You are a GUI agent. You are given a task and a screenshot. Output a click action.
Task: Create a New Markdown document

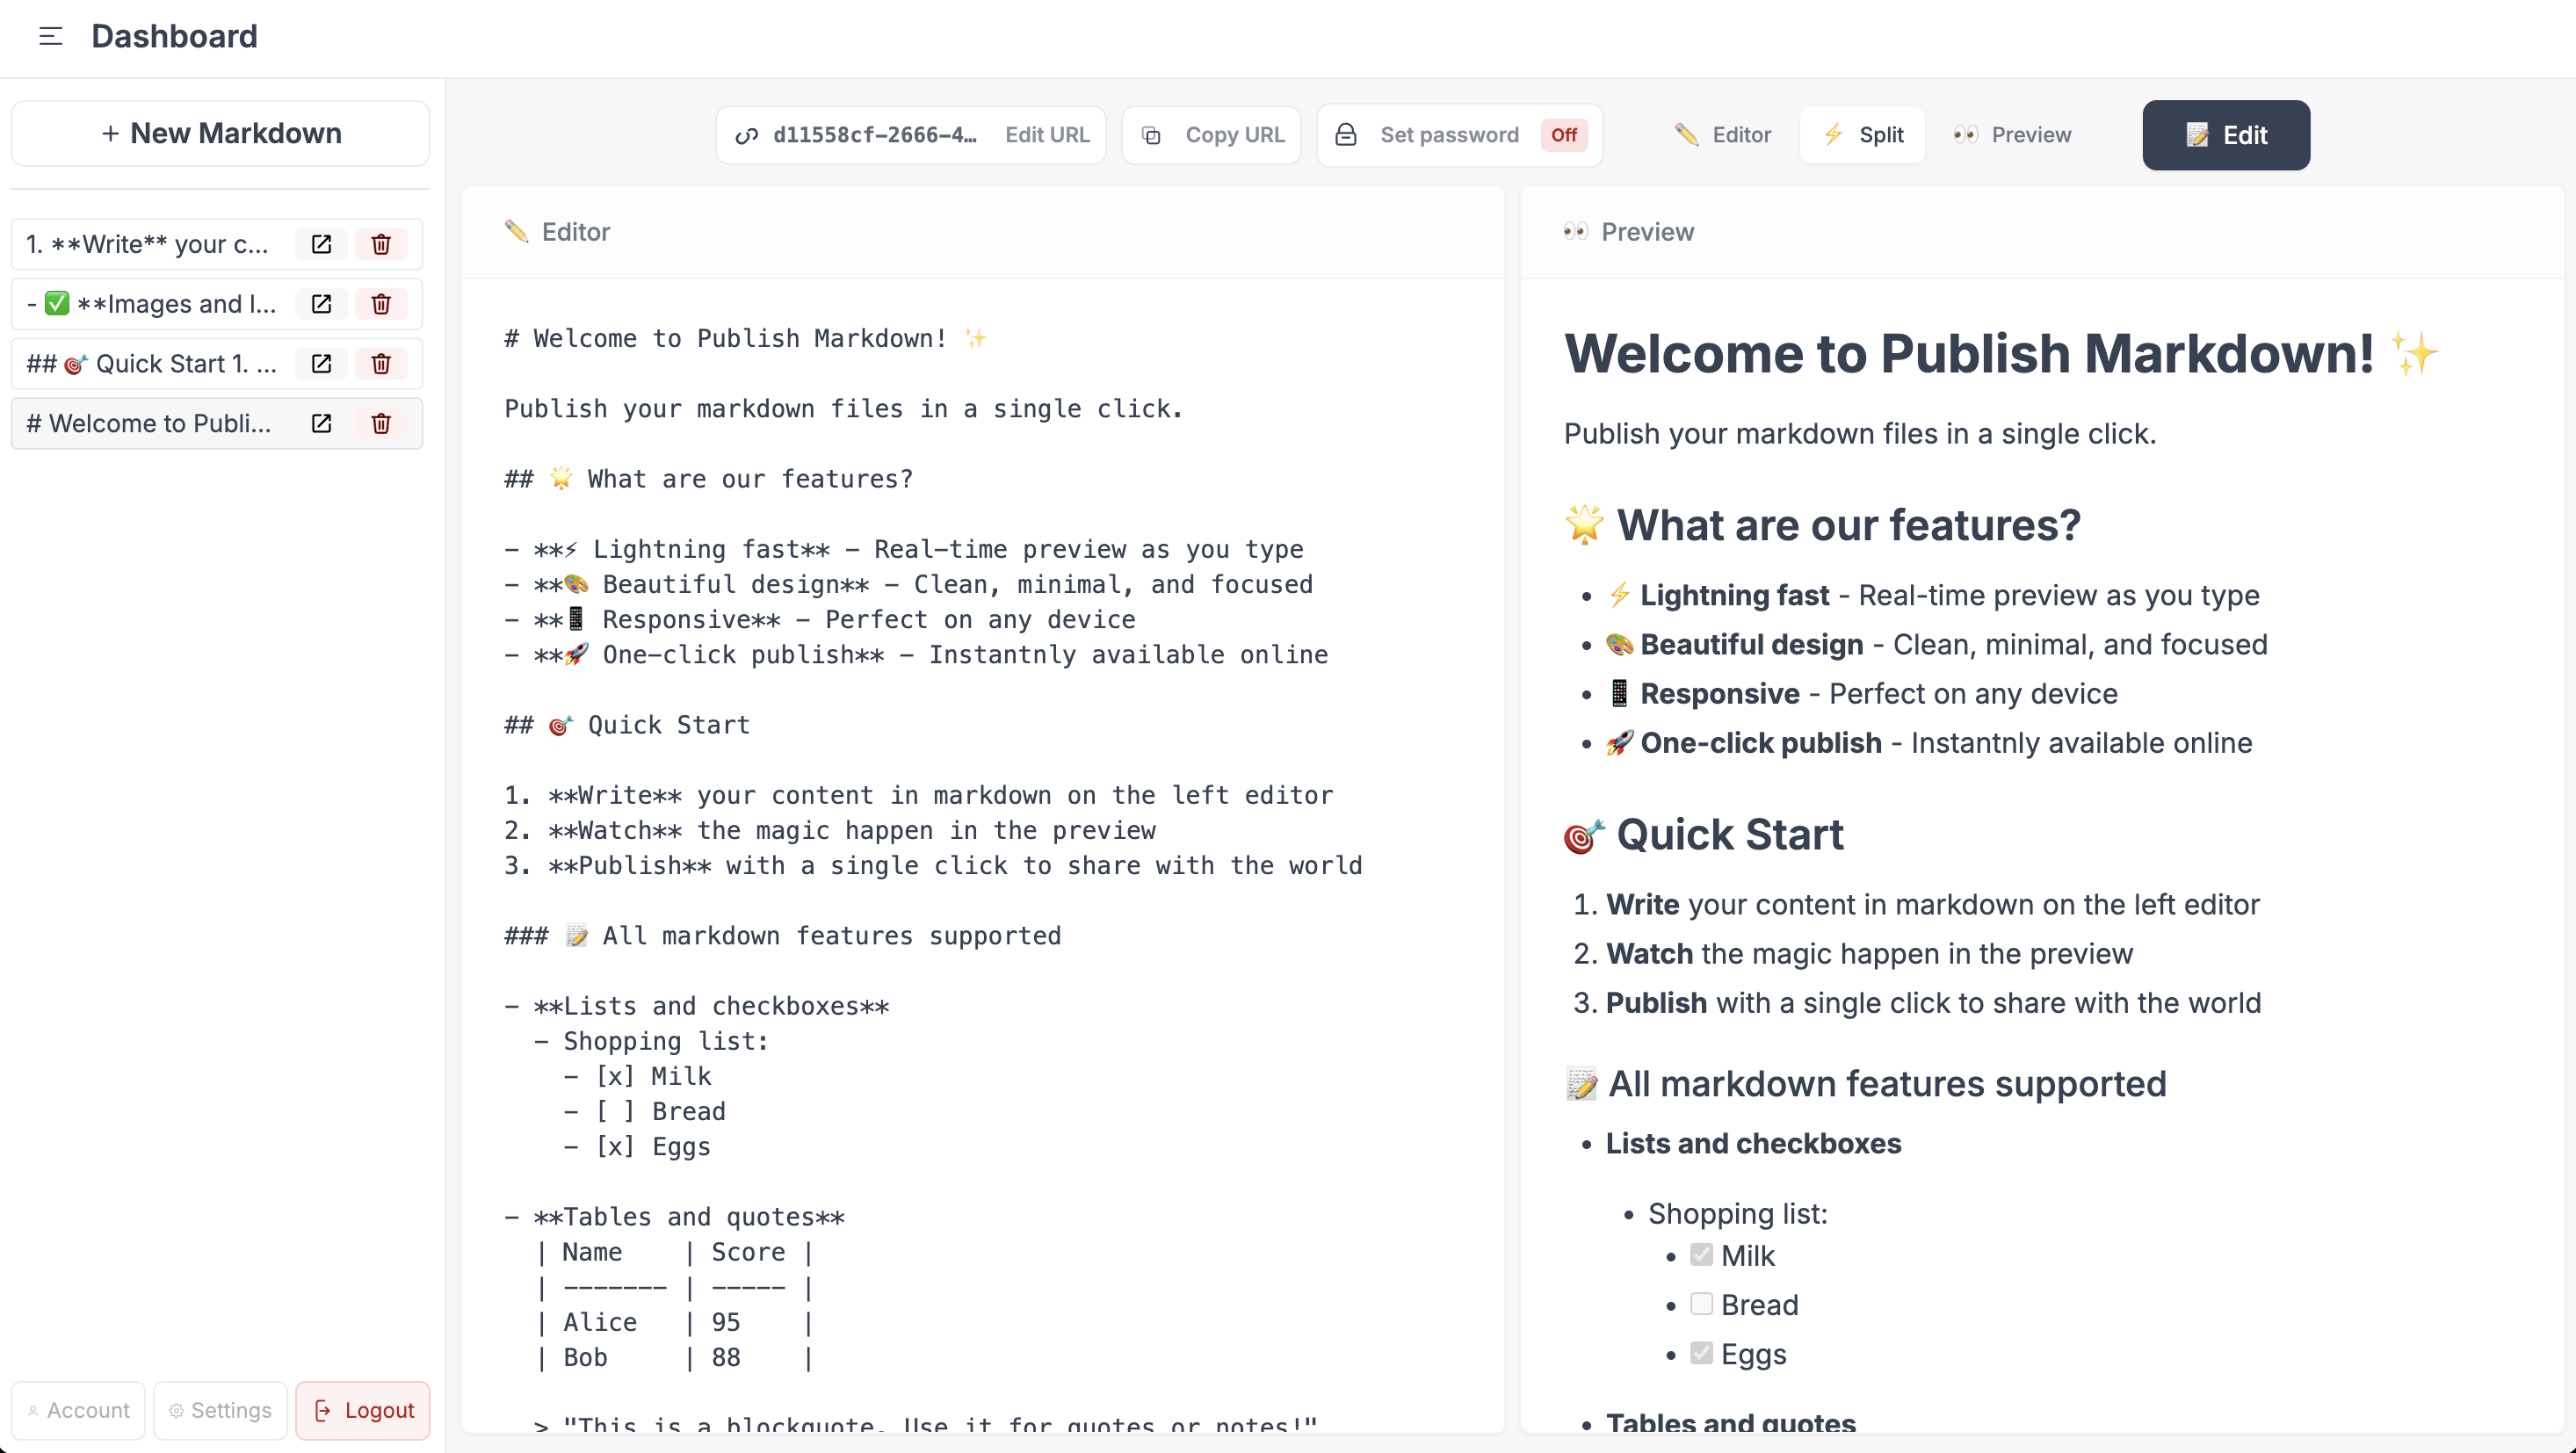220,133
